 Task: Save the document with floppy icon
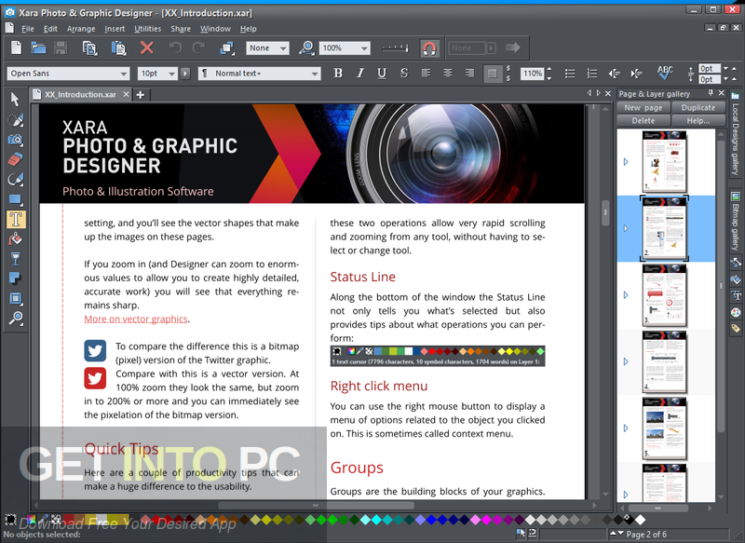click(x=60, y=48)
